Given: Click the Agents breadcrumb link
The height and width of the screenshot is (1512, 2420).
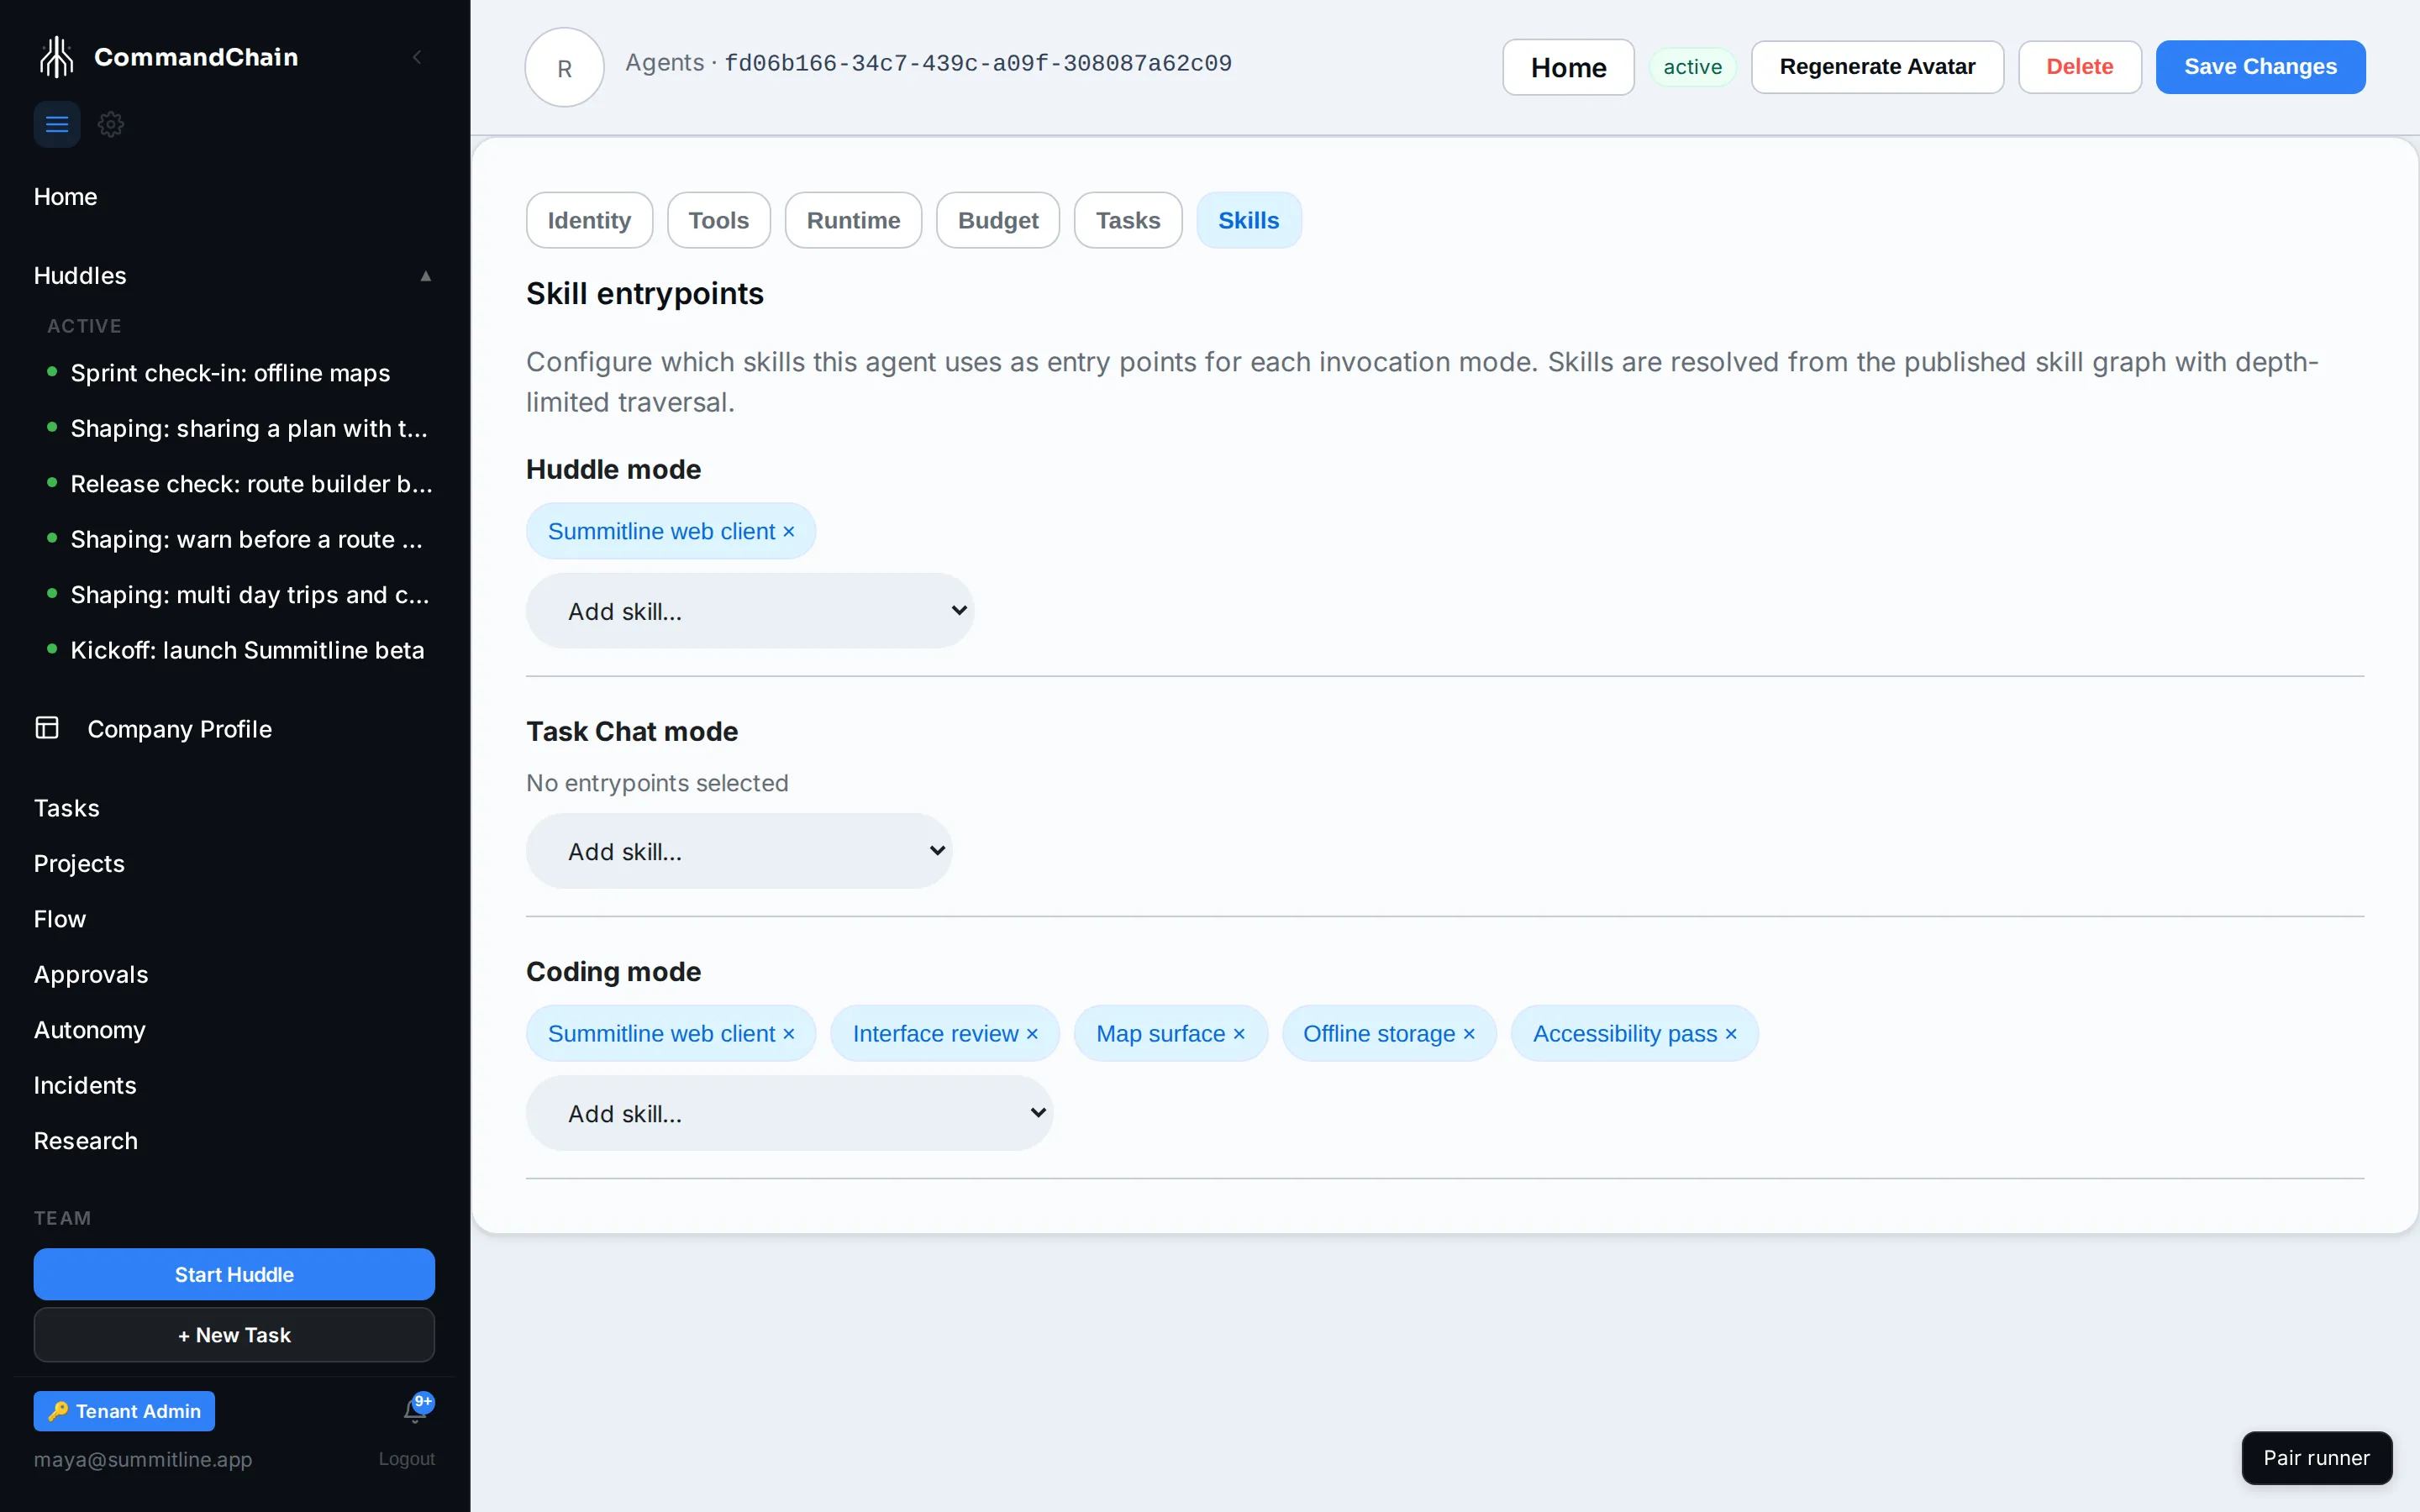Looking at the screenshot, I should tap(665, 62).
